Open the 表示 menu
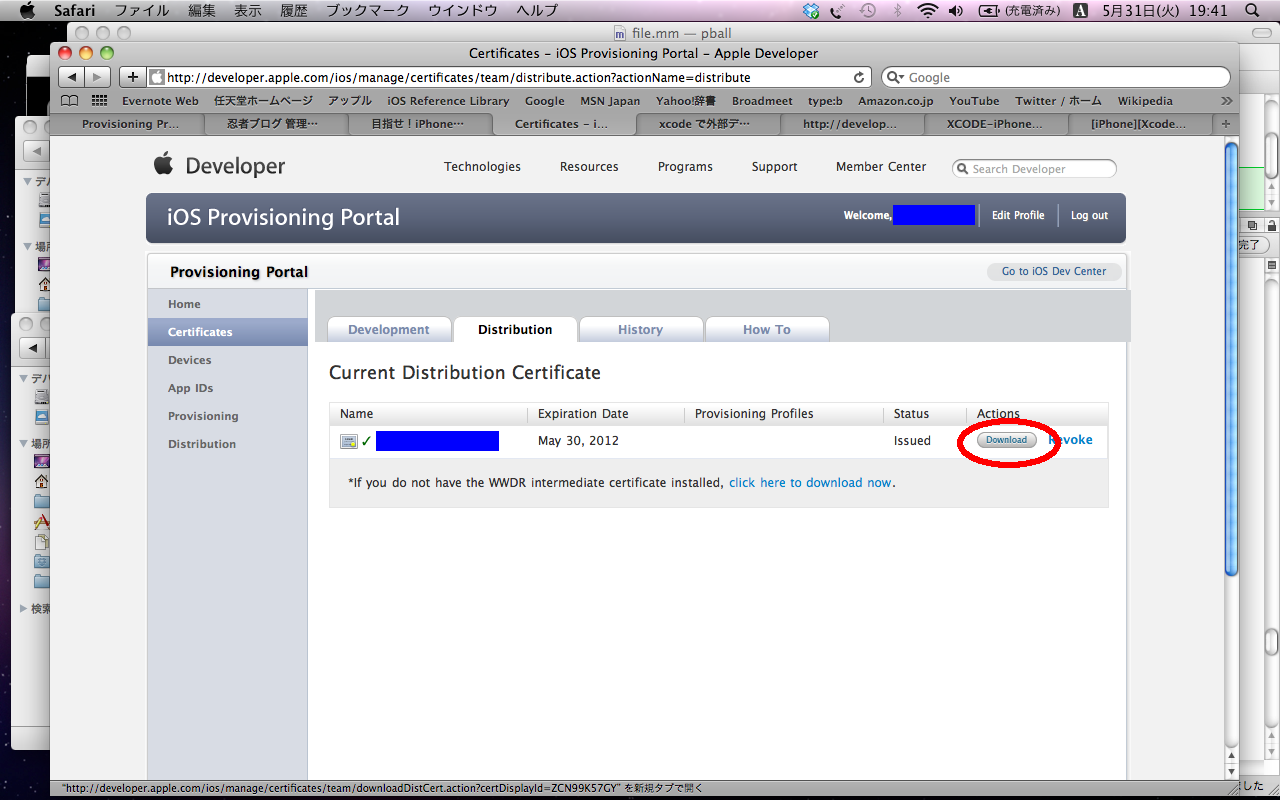Screen dimensions: 1280x800 247,10
